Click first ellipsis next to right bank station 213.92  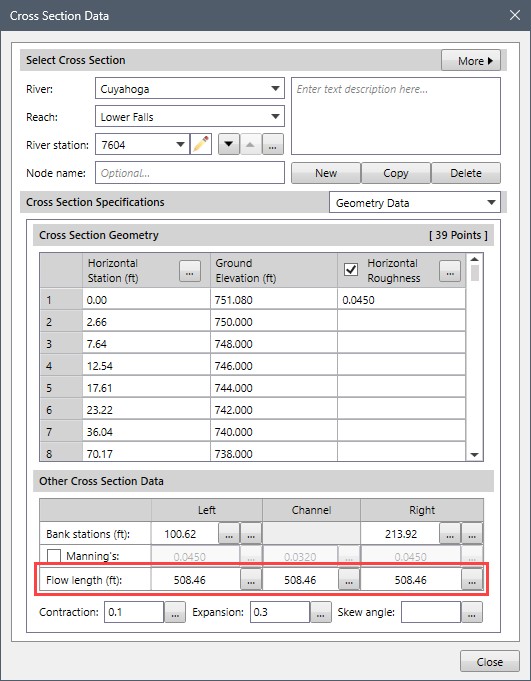pyautogui.click(x=450, y=533)
